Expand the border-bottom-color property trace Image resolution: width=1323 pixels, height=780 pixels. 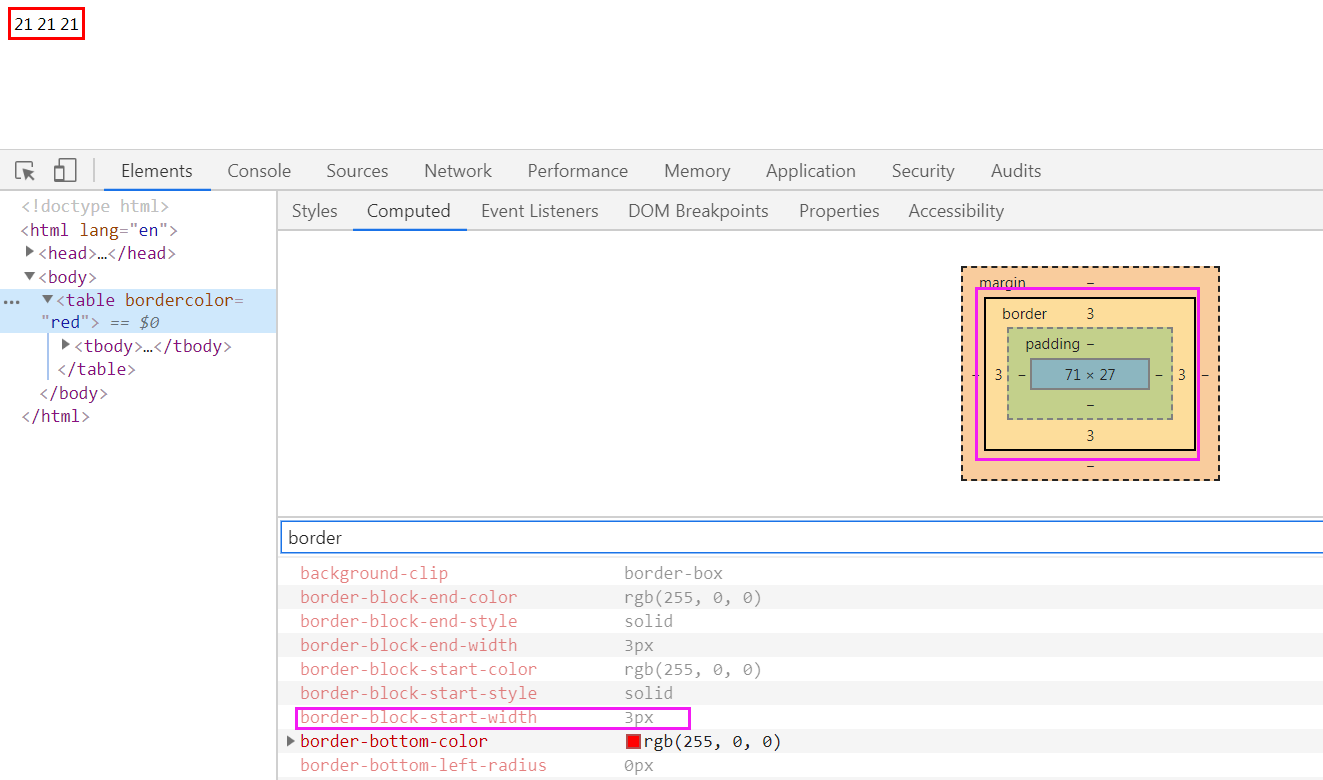pyautogui.click(x=291, y=741)
